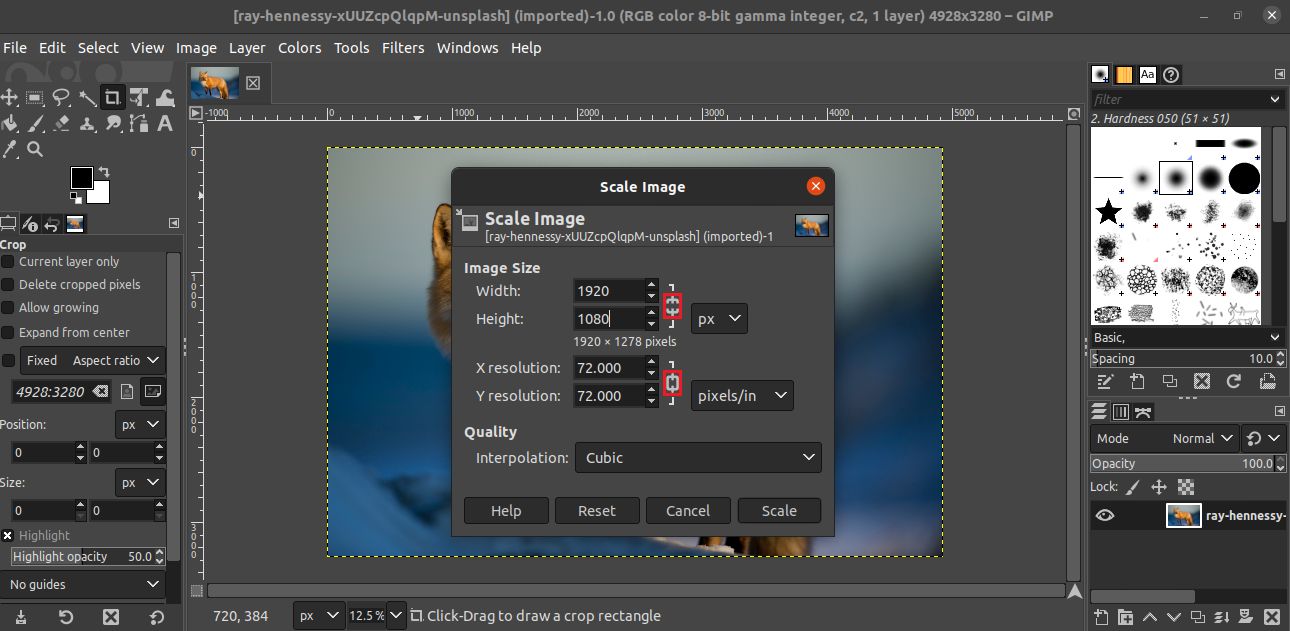Create new layer icon in Layers panel
This screenshot has height=631, width=1290.
[1101, 617]
